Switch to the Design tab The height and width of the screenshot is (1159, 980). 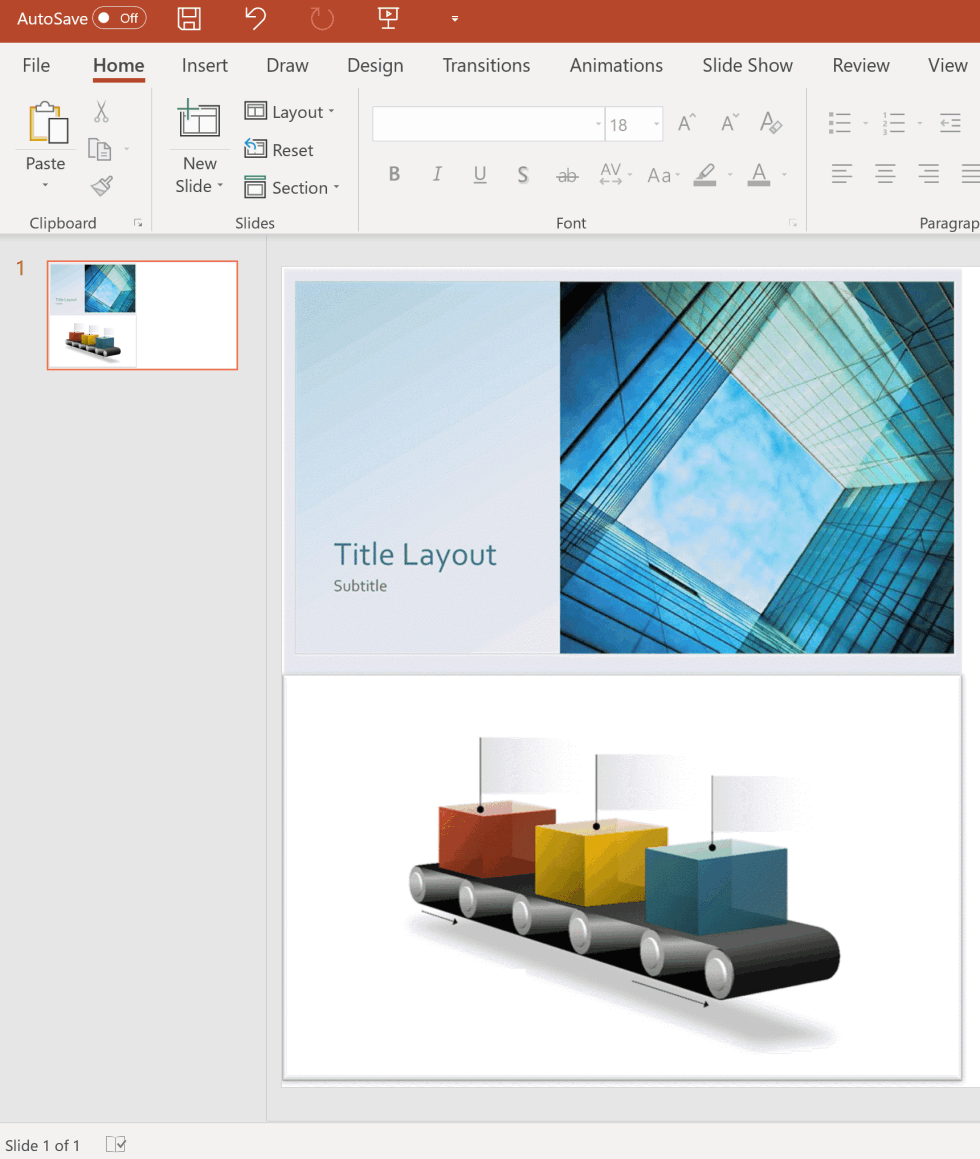click(x=375, y=65)
